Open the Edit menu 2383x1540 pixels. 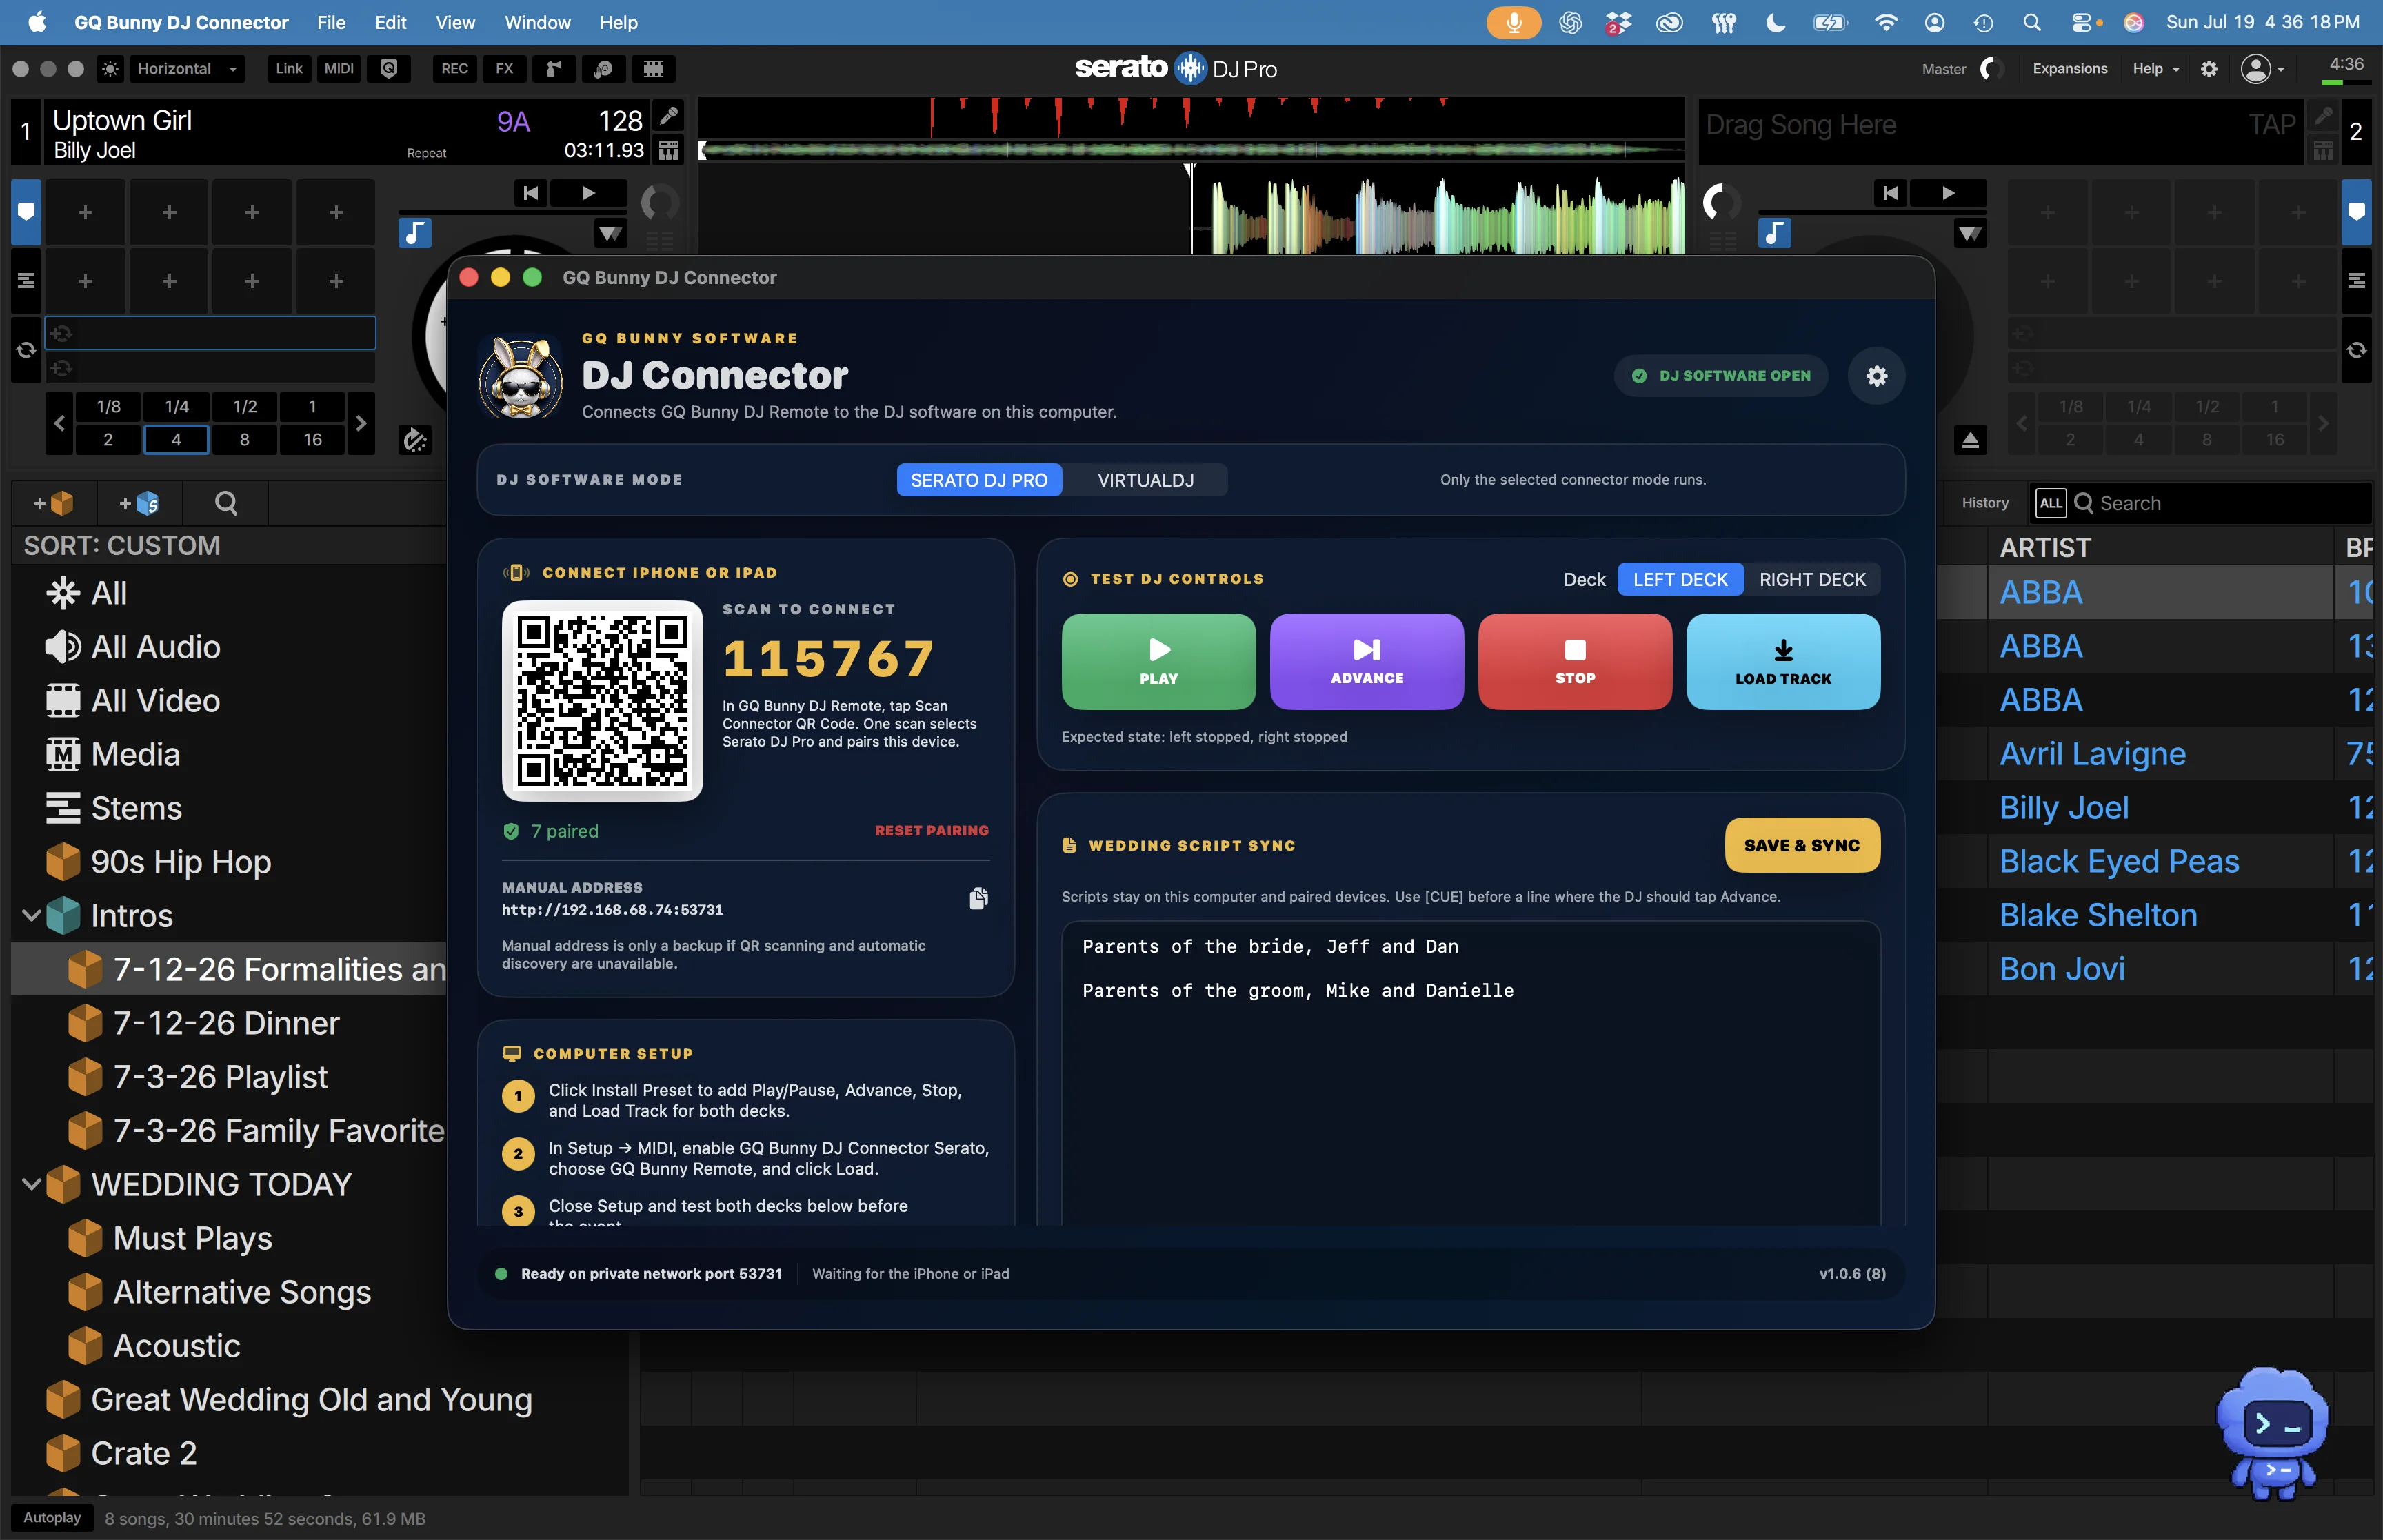(x=390, y=22)
